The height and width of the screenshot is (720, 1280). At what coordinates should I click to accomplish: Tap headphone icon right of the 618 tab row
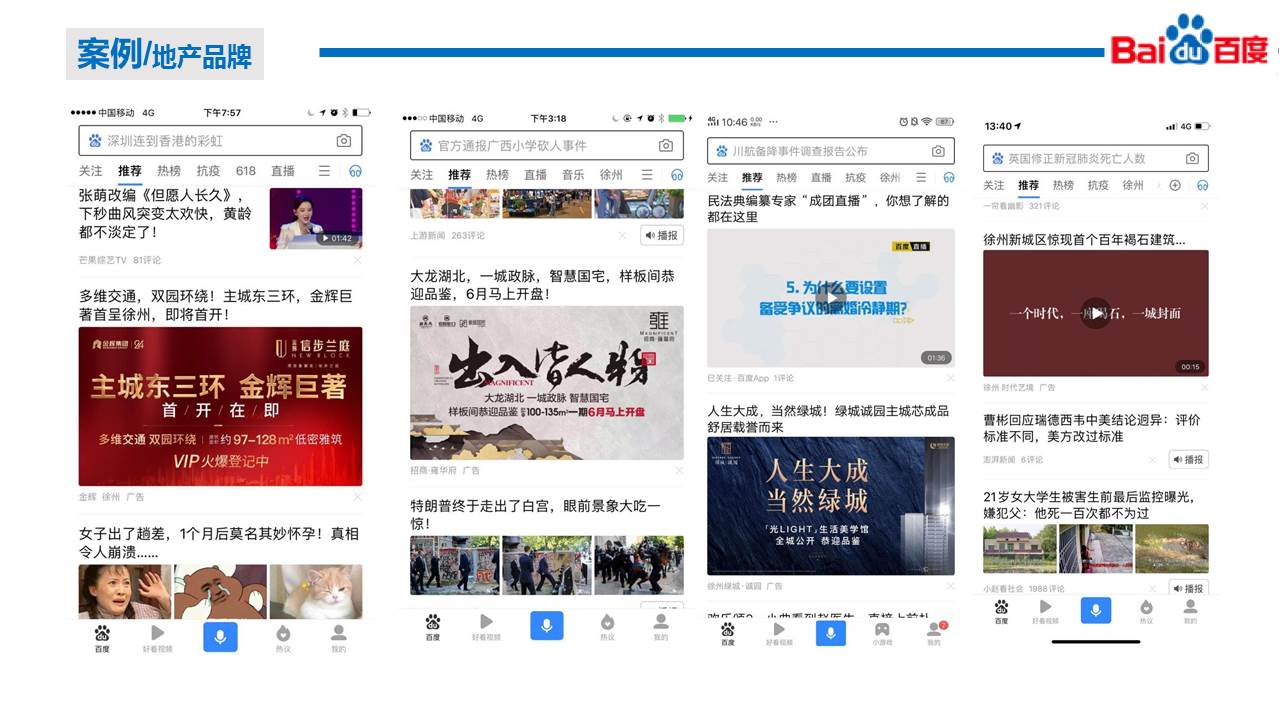(x=355, y=171)
